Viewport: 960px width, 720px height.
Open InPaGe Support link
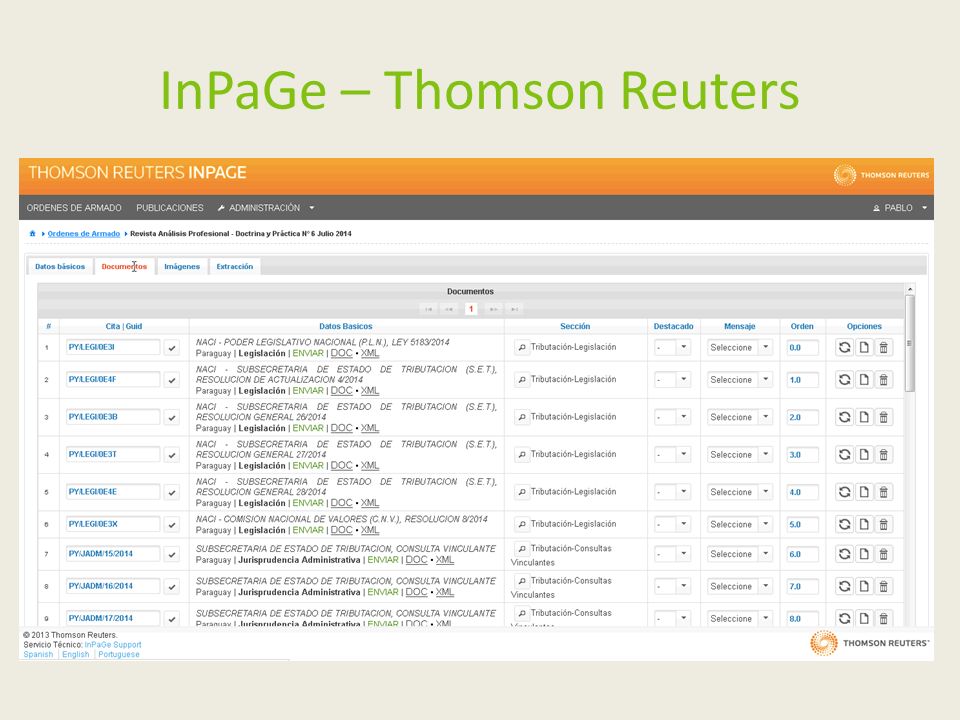click(113, 645)
